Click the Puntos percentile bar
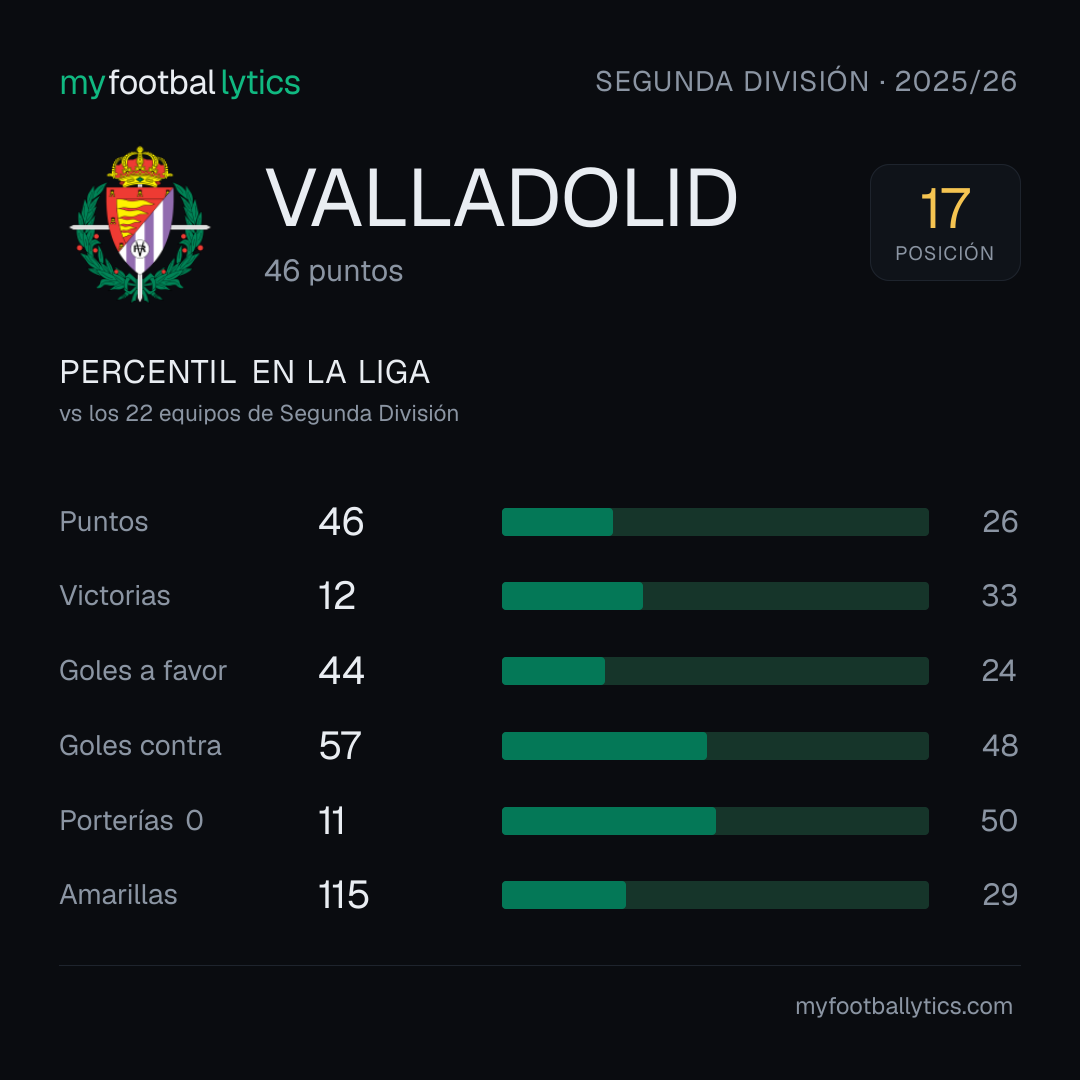The image size is (1080, 1080). pyautogui.click(x=715, y=521)
